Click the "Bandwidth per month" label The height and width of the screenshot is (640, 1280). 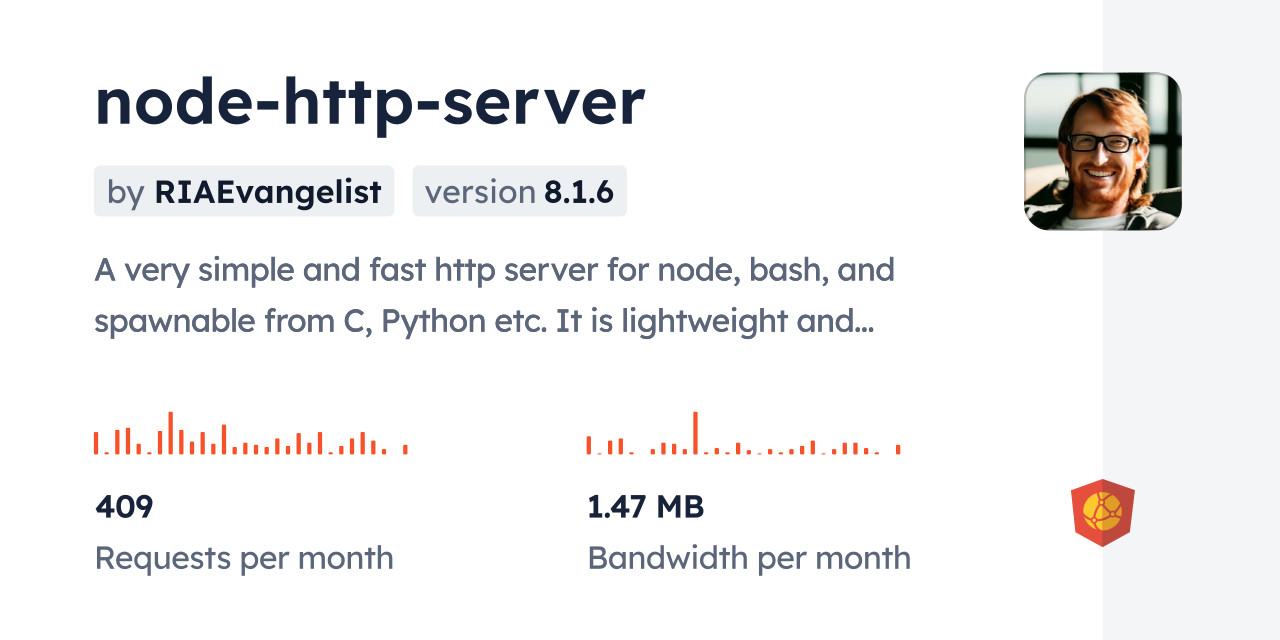[x=749, y=558]
